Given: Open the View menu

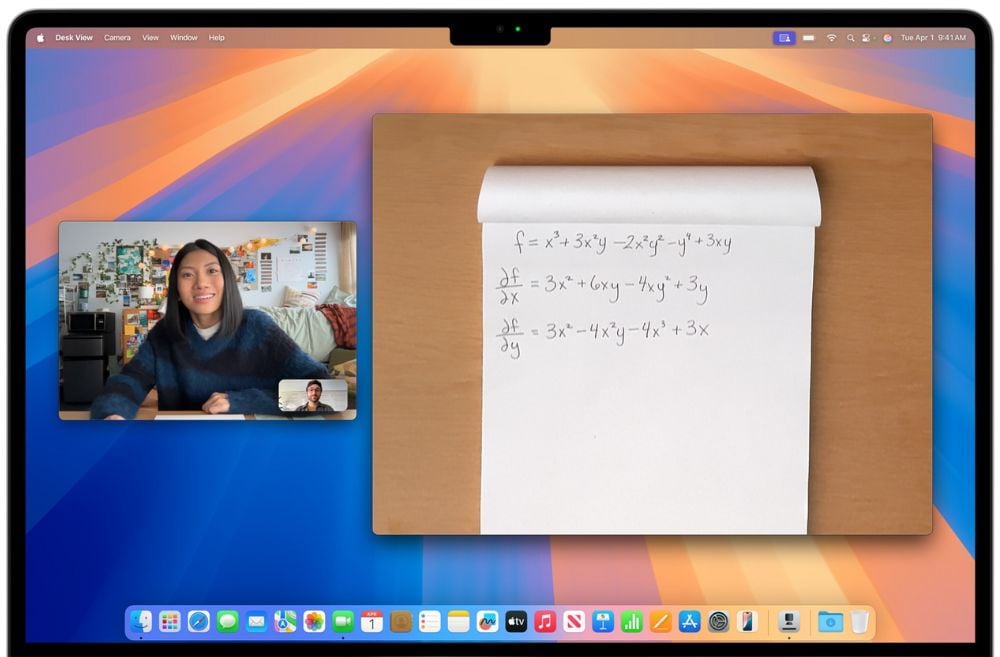Looking at the screenshot, I should 151,38.
